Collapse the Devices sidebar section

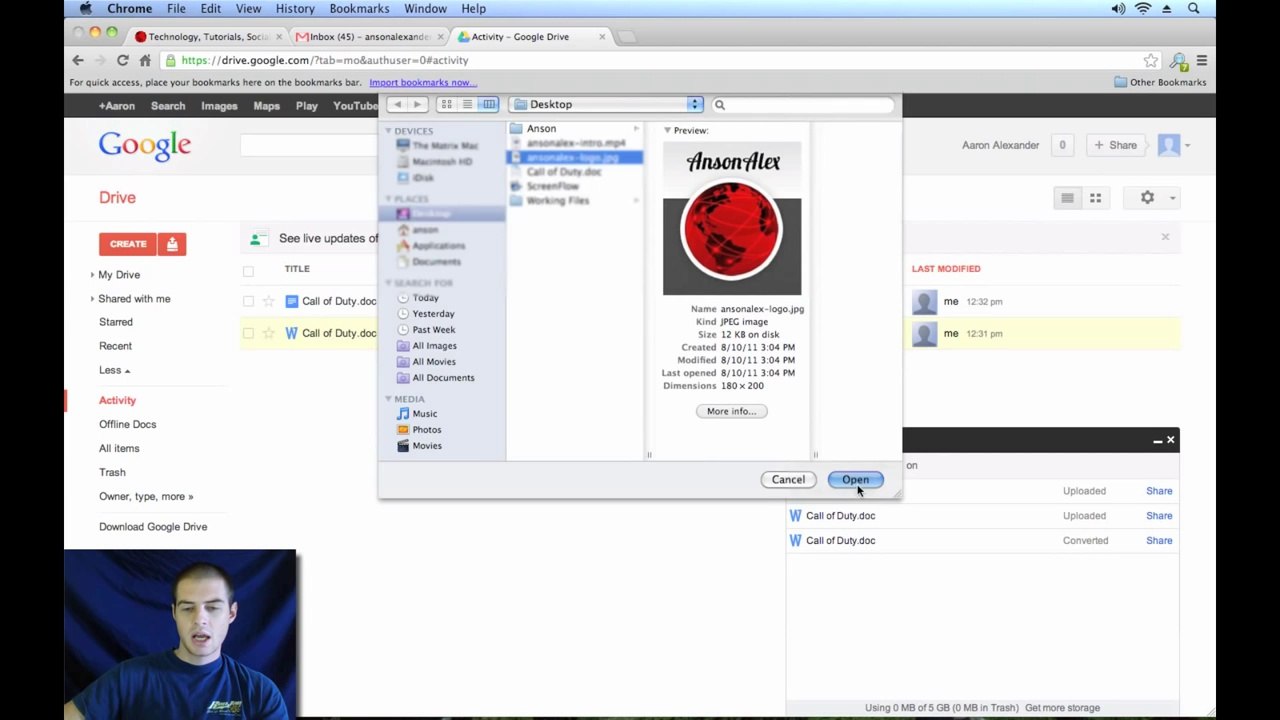[x=388, y=131]
